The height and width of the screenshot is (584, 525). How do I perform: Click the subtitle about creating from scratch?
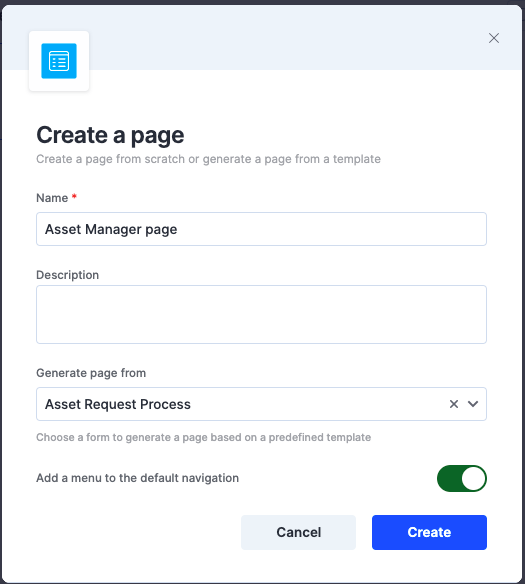pyautogui.click(x=209, y=159)
